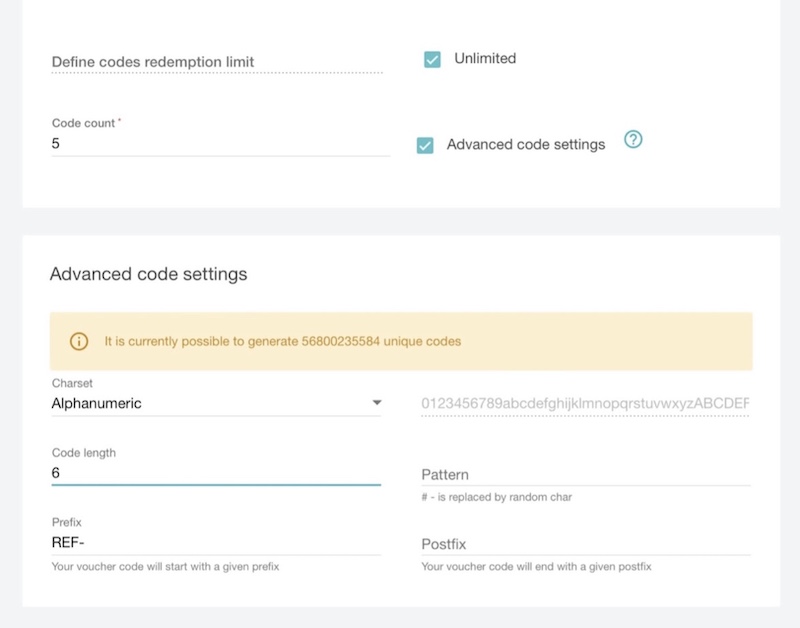The height and width of the screenshot is (628, 800).
Task: Click the unique codes count banner message
Action: pos(283,342)
